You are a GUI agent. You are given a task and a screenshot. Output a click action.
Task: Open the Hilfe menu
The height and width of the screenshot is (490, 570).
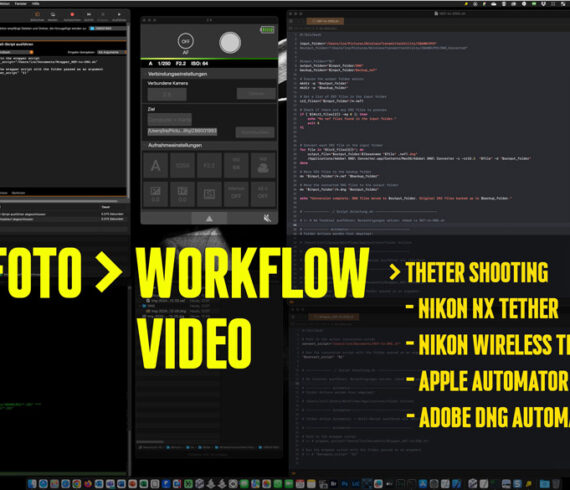click(x=35, y=4)
